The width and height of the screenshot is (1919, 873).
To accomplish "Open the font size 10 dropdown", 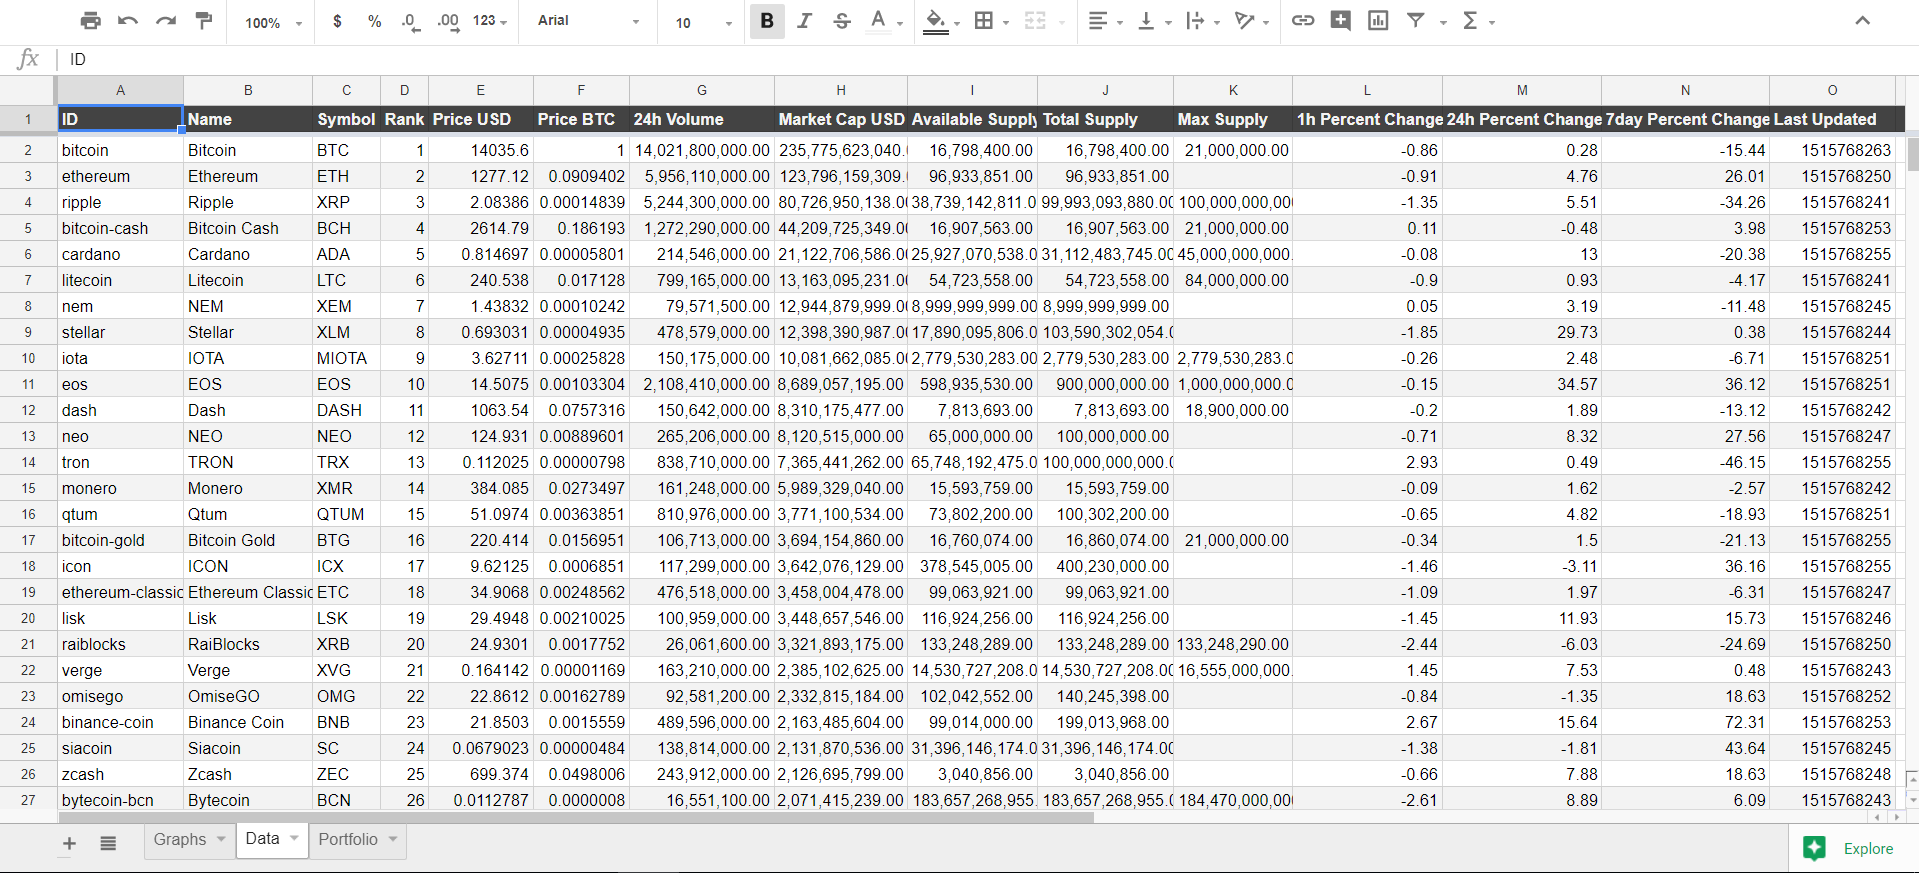I will [x=703, y=22].
